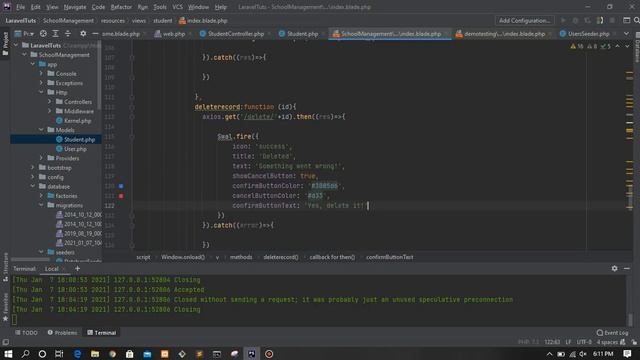Hide the Terminal panel with minus icon
The image size is (640, 360).
tap(627, 269)
